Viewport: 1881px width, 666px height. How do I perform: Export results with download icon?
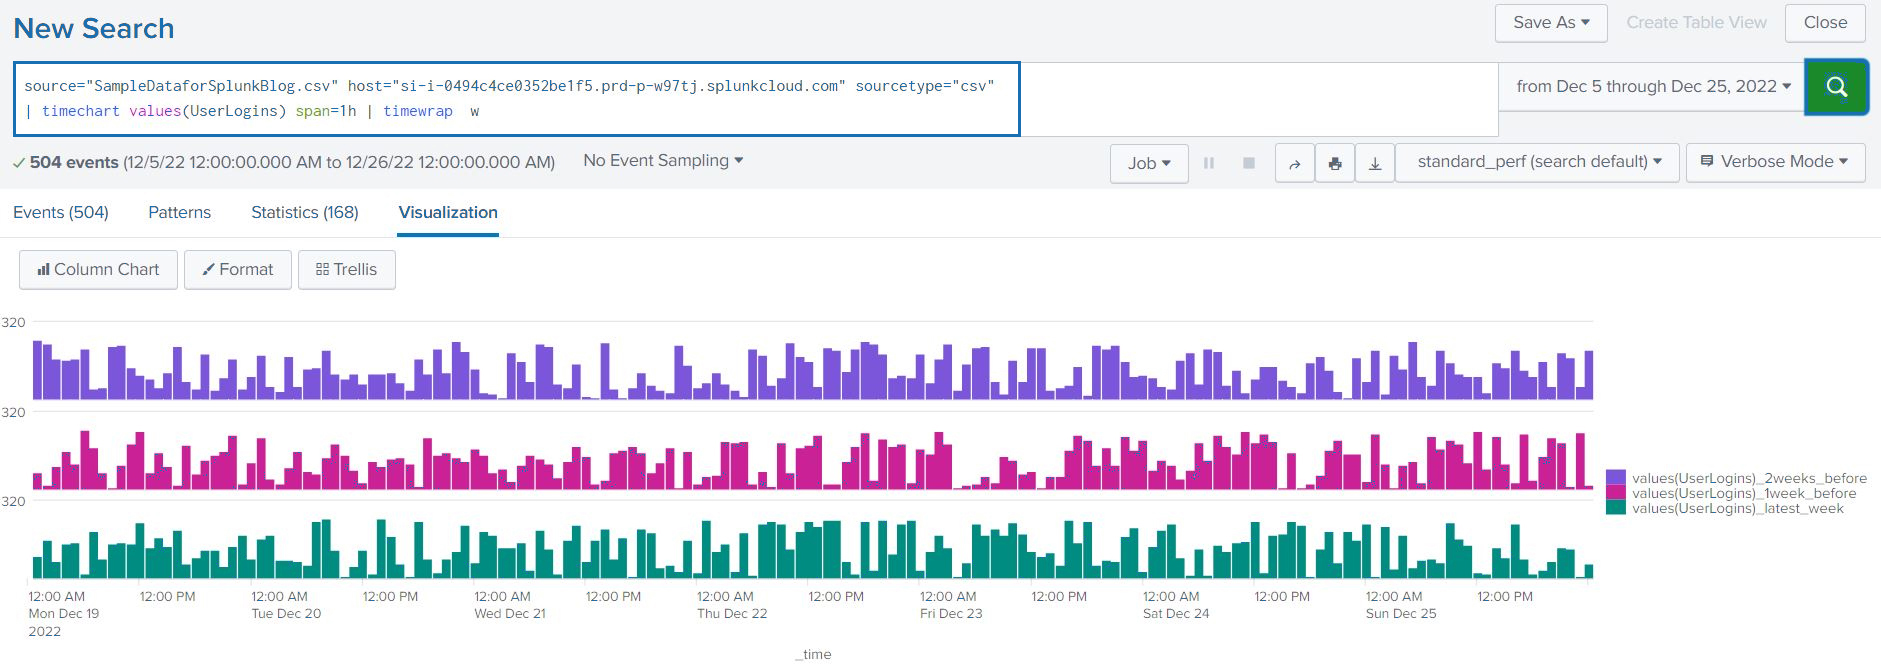point(1375,163)
